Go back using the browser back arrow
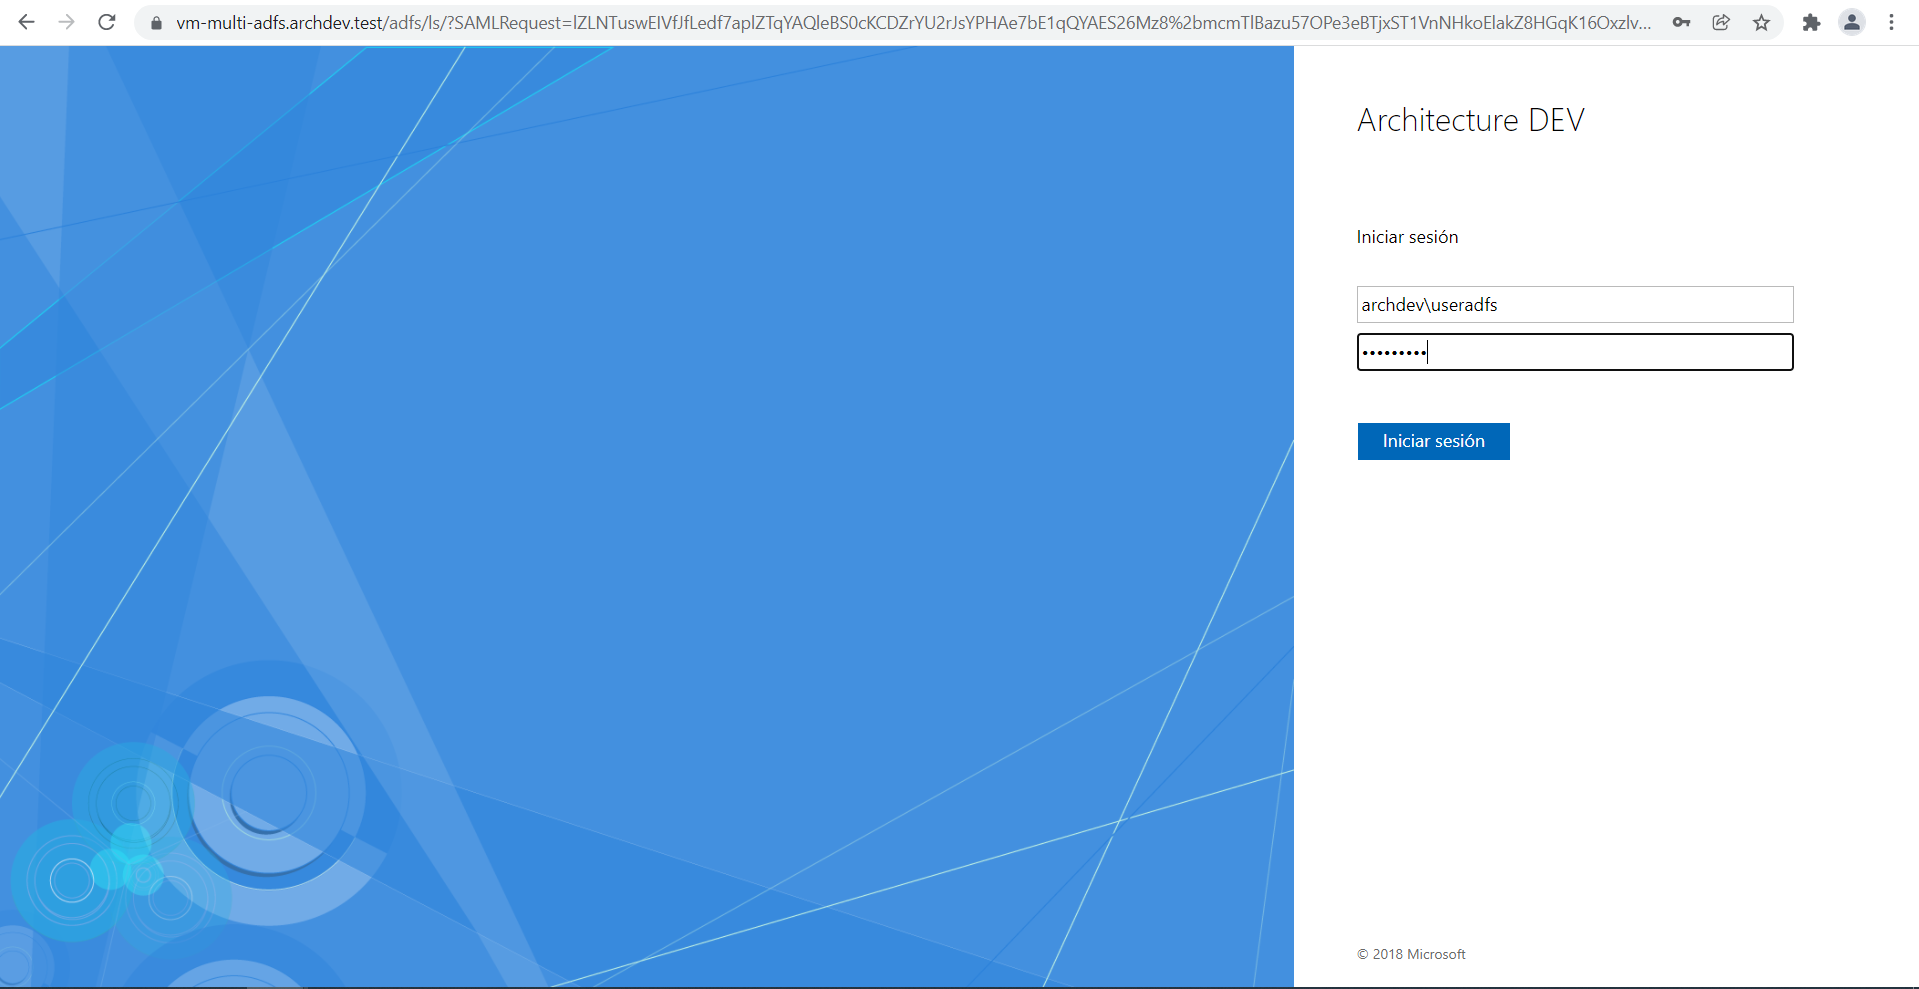 (26, 22)
